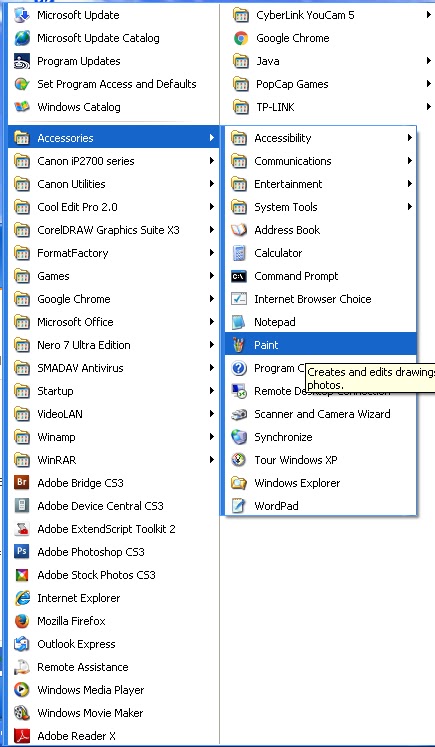Click the Windows Catalog icon
Viewport: 435px width, 747px height.
[x=22, y=107]
